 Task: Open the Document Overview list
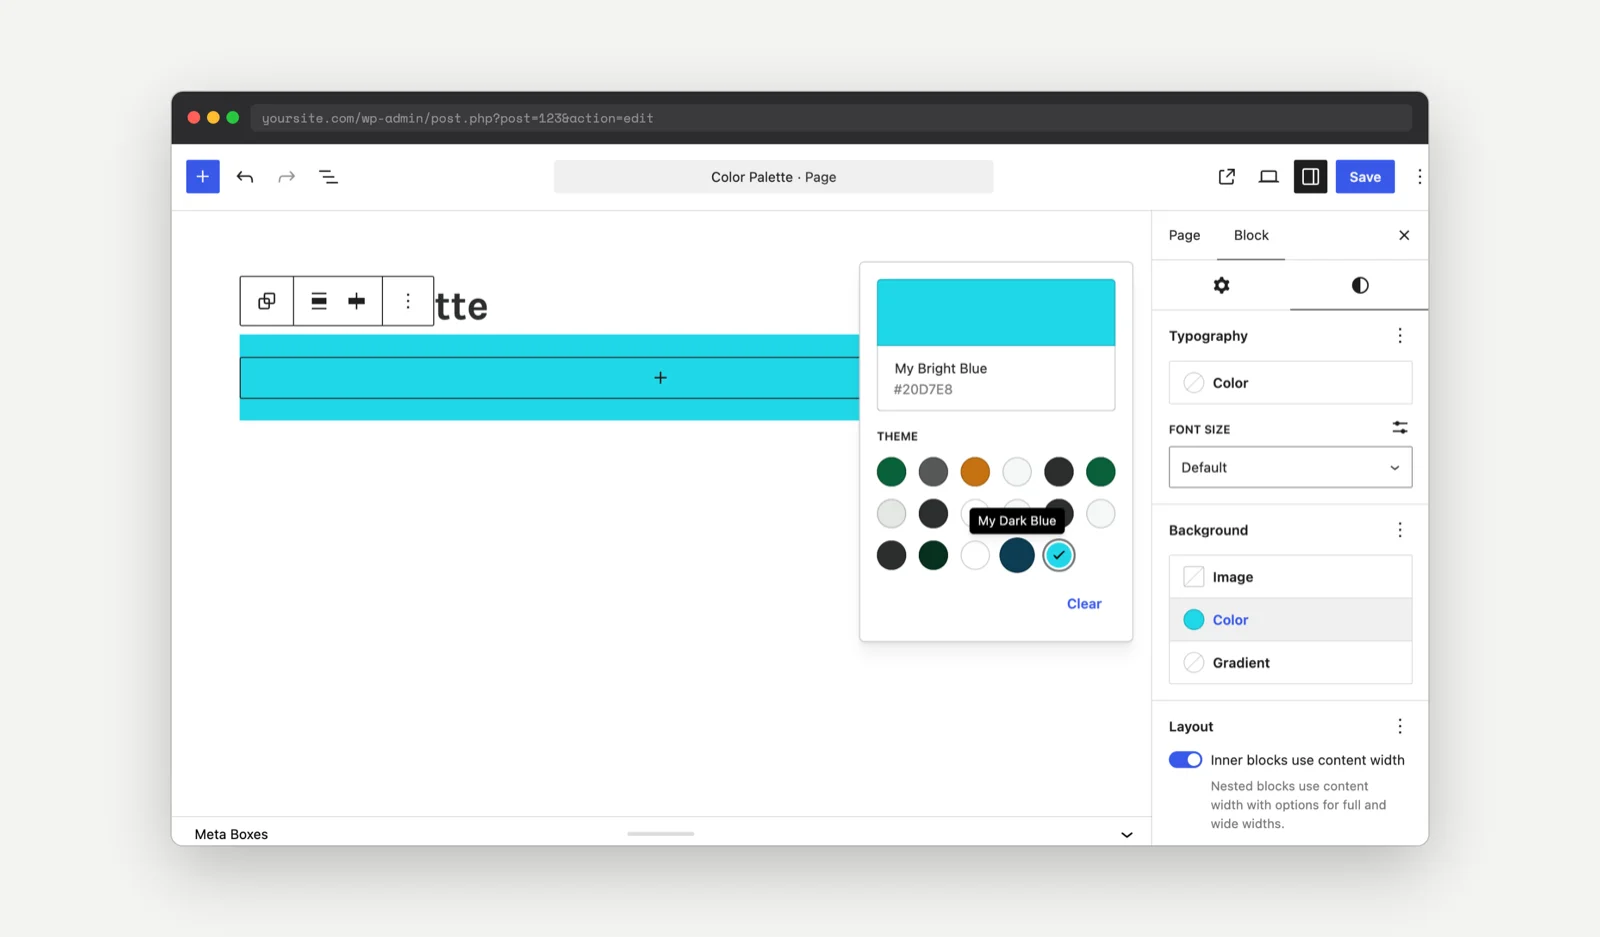(328, 177)
